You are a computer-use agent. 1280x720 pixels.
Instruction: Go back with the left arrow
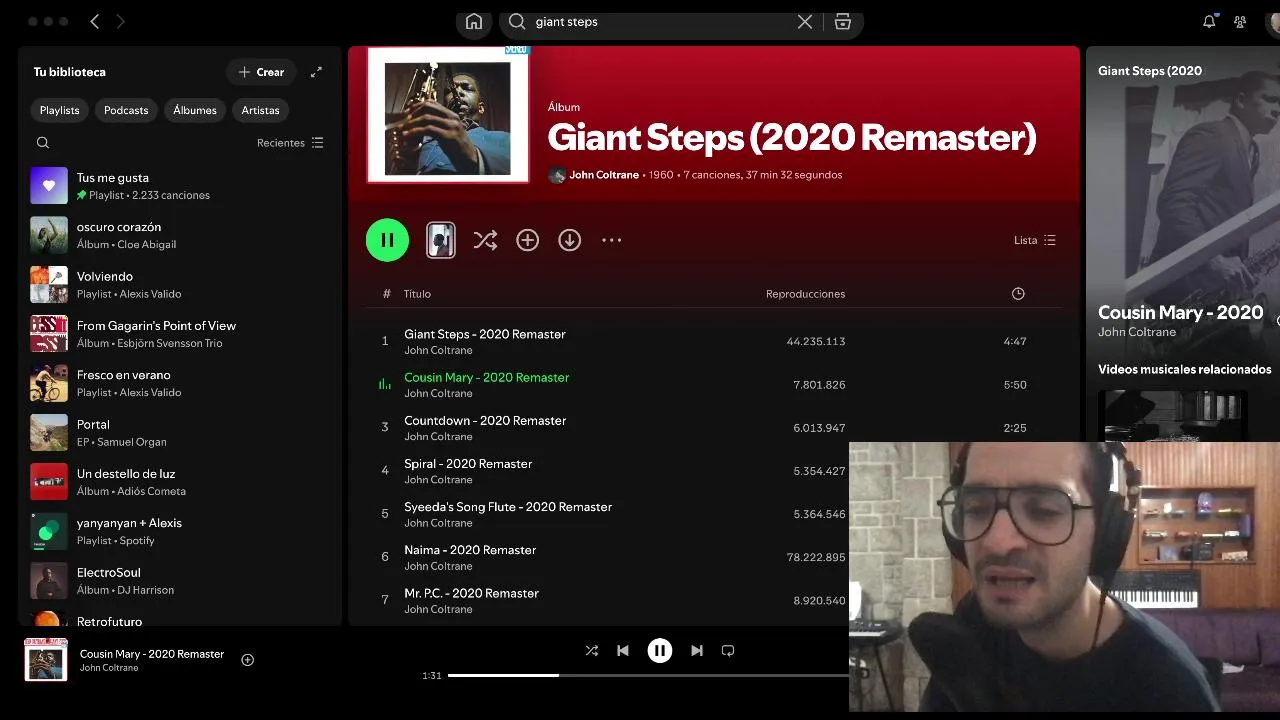[95, 21]
